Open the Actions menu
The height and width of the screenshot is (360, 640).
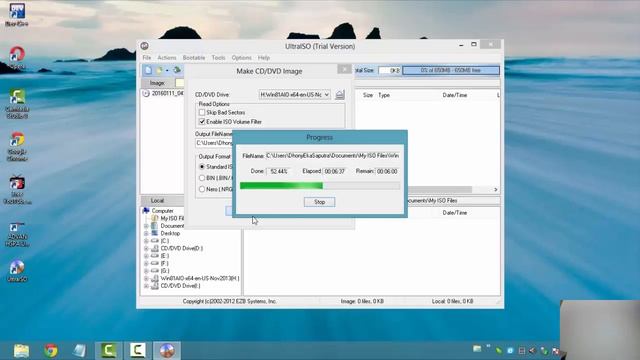point(167,58)
